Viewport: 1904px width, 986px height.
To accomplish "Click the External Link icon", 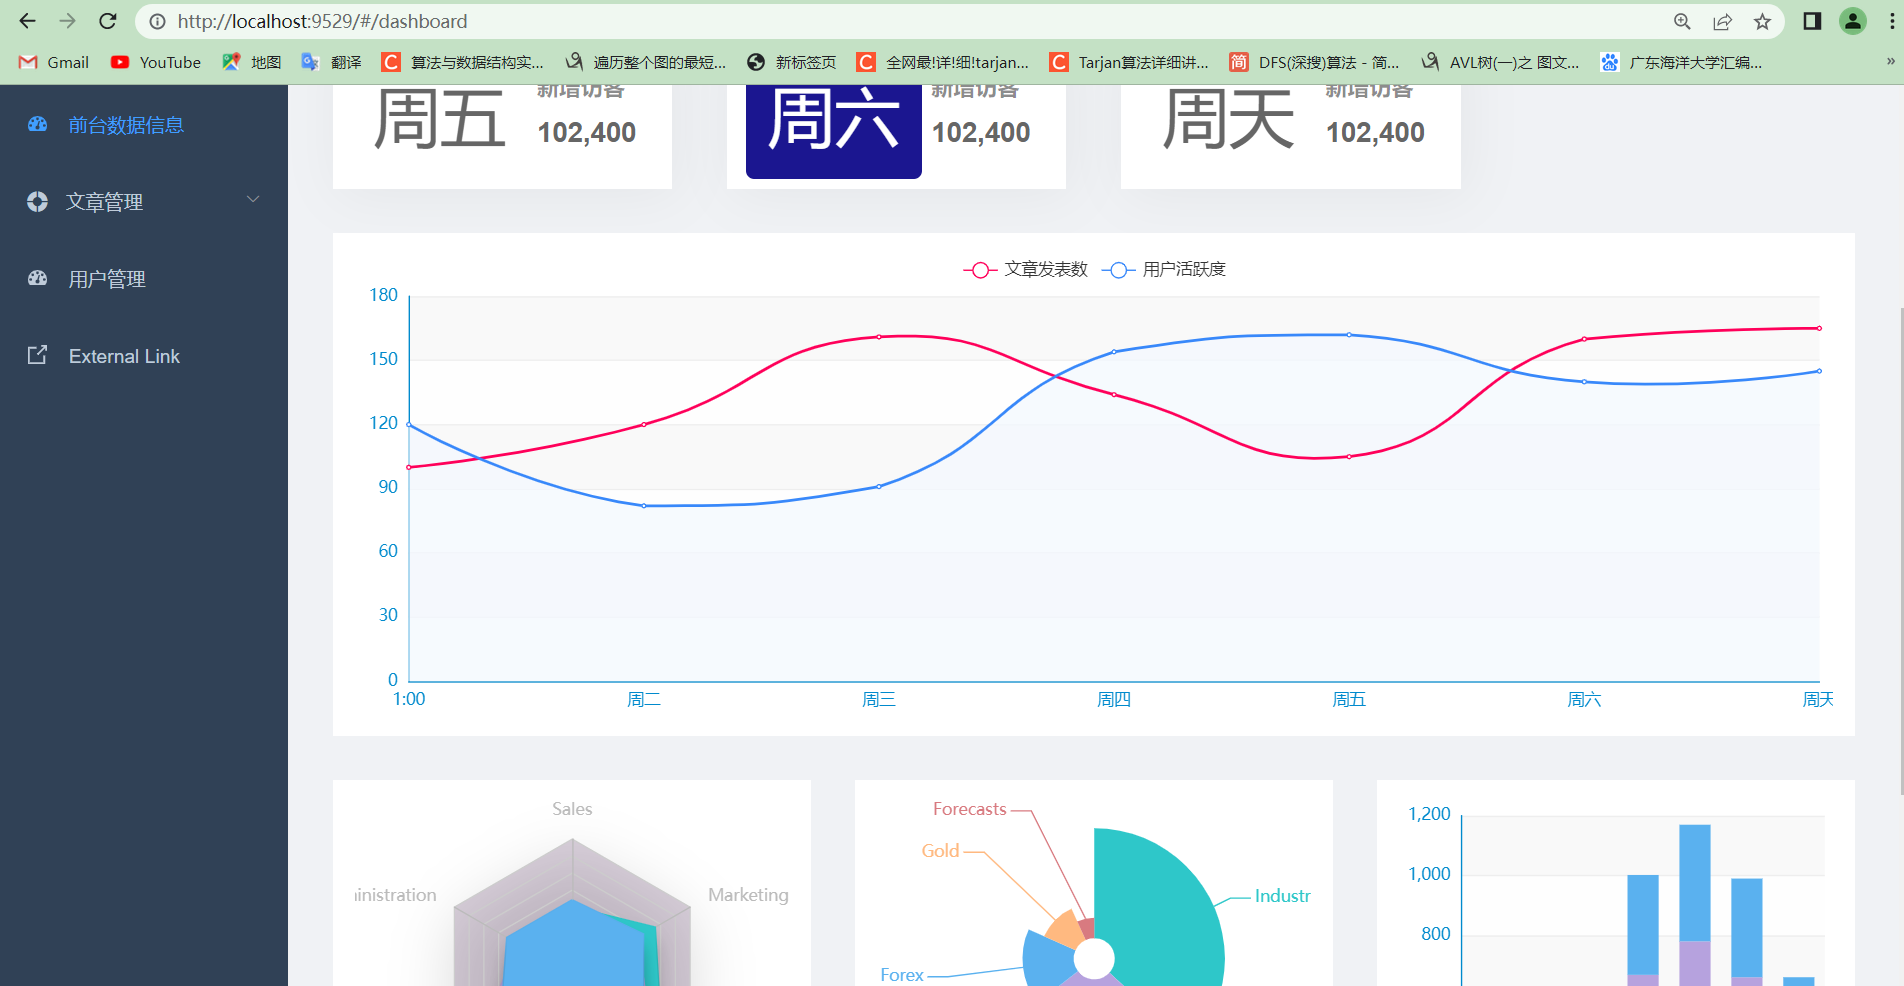I will pyautogui.click(x=37, y=355).
